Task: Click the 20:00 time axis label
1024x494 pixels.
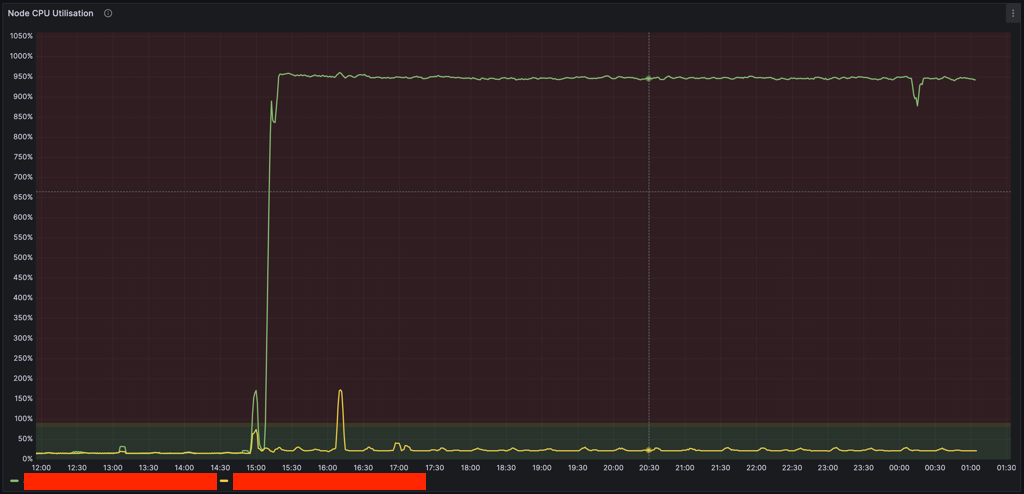Action: [x=613, y=468]
